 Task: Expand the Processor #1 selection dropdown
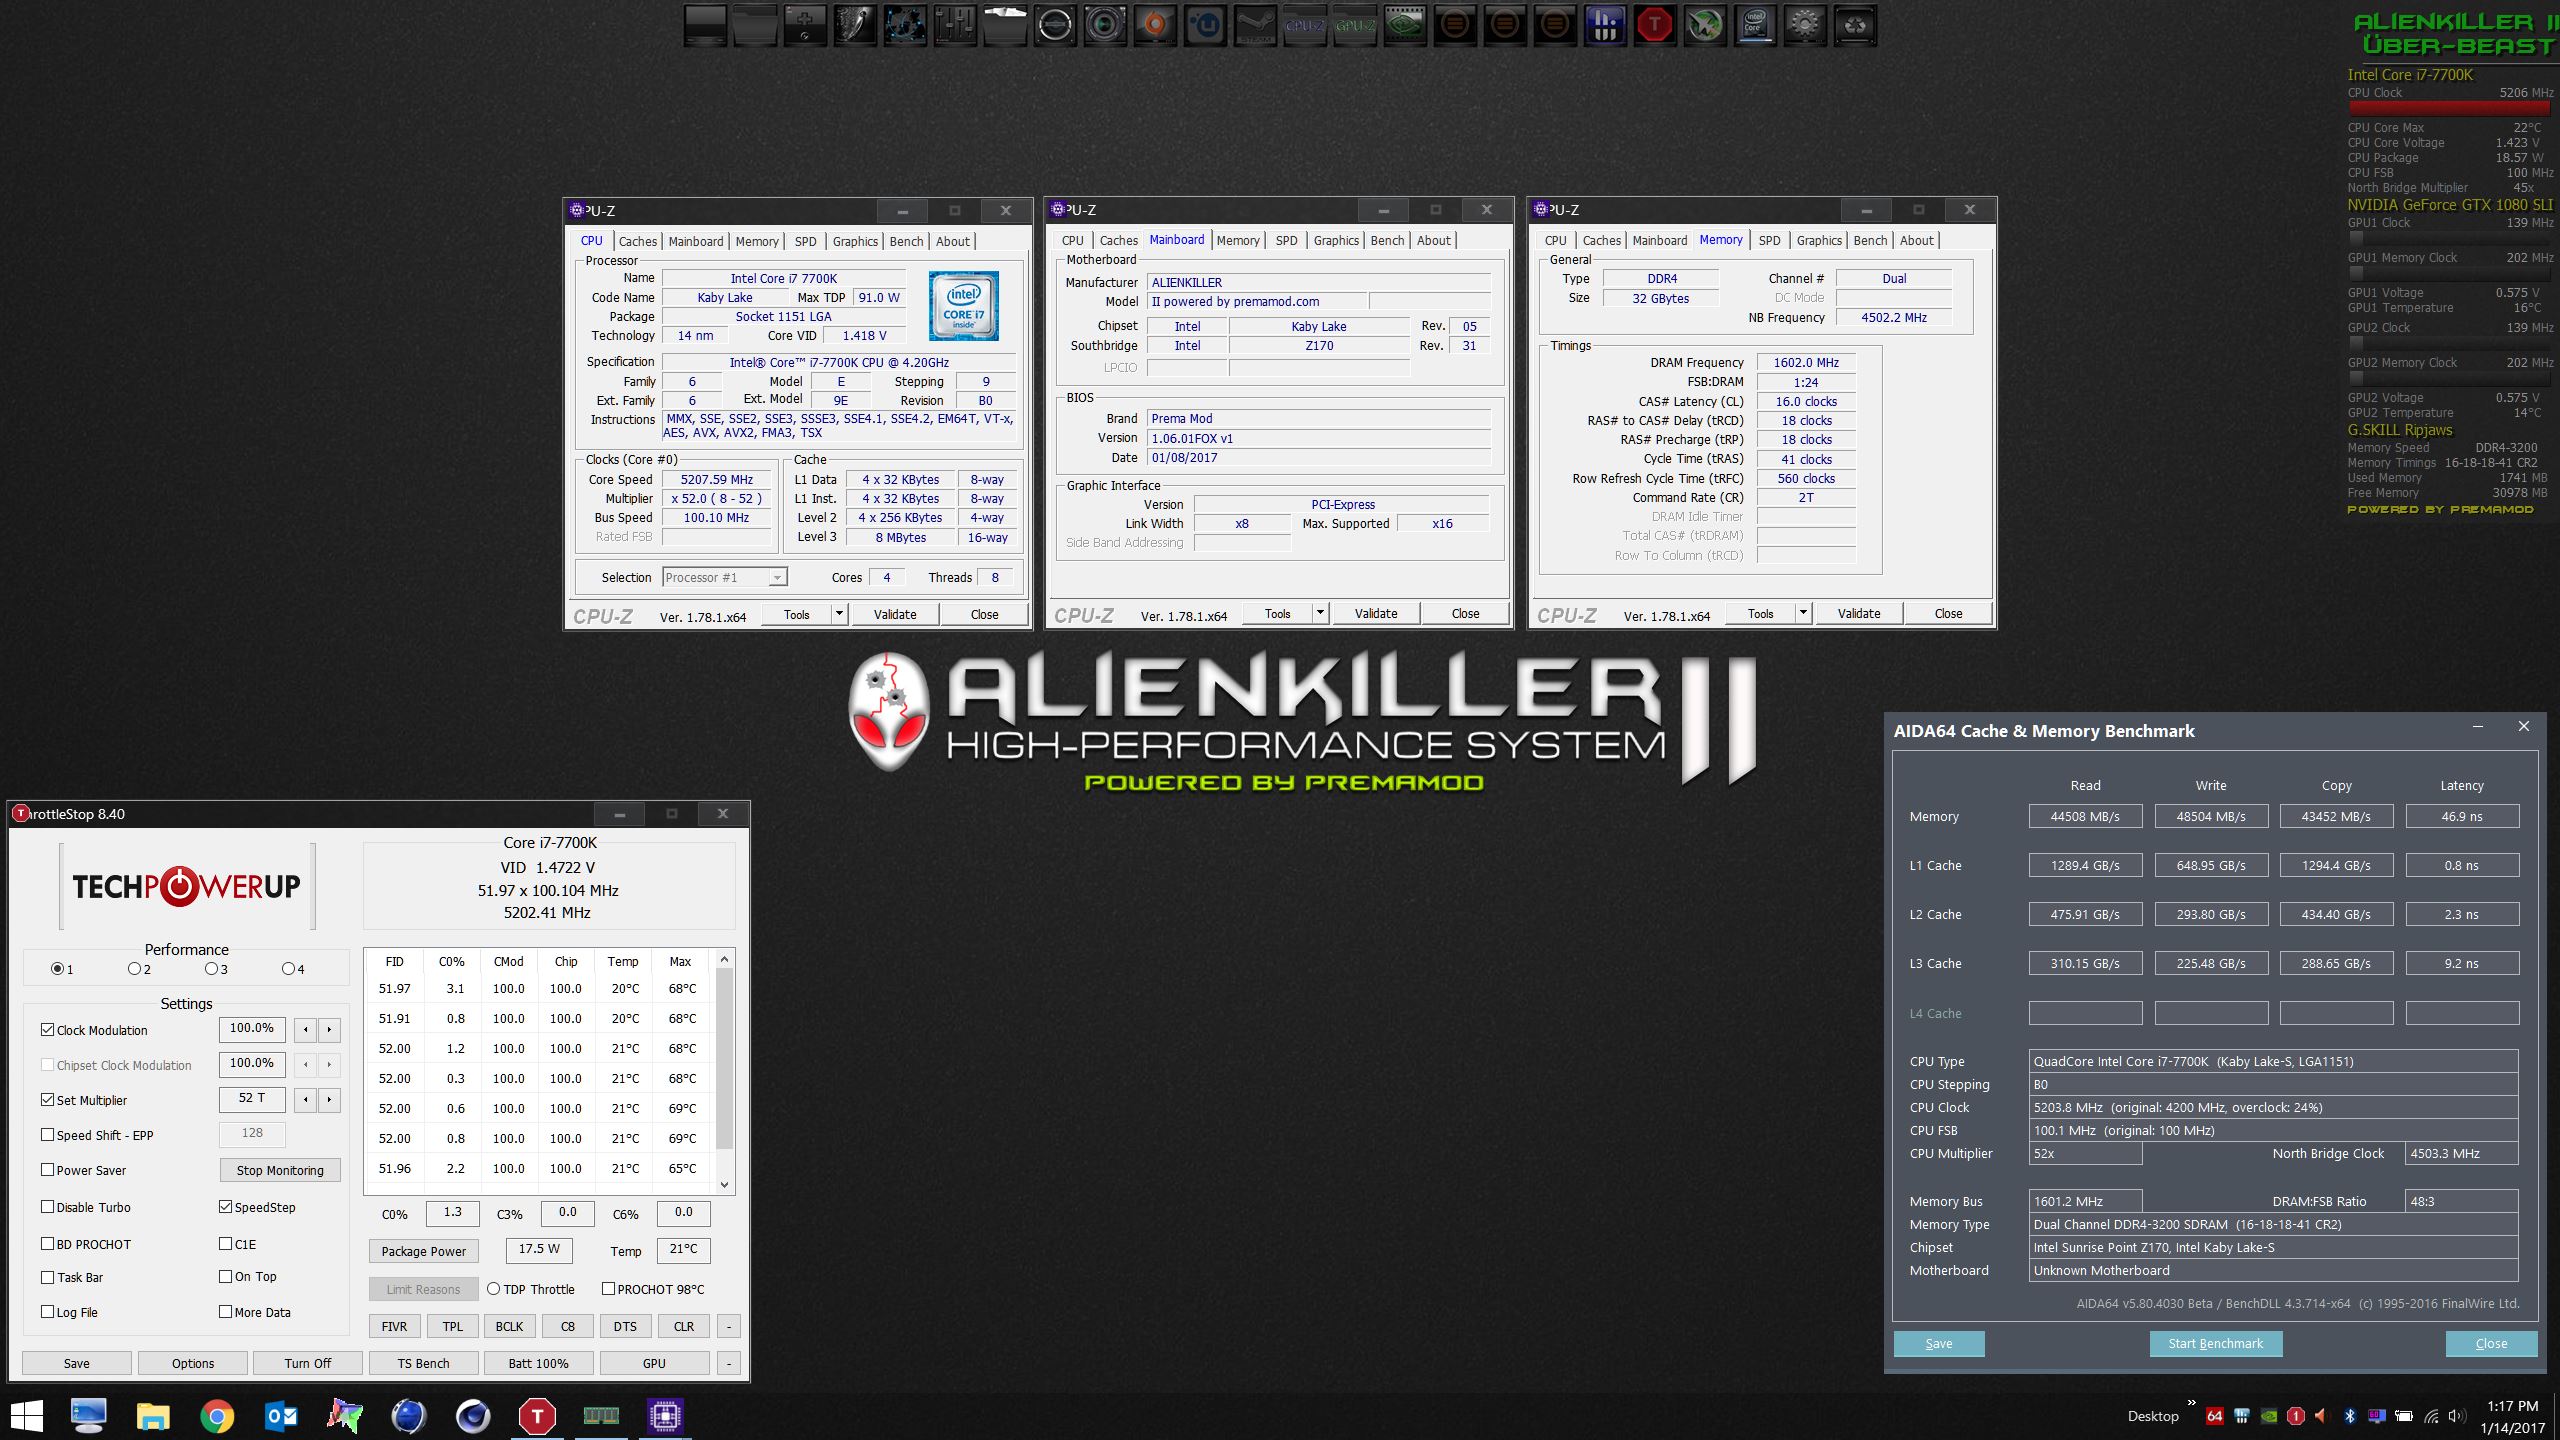click(776, 578)
